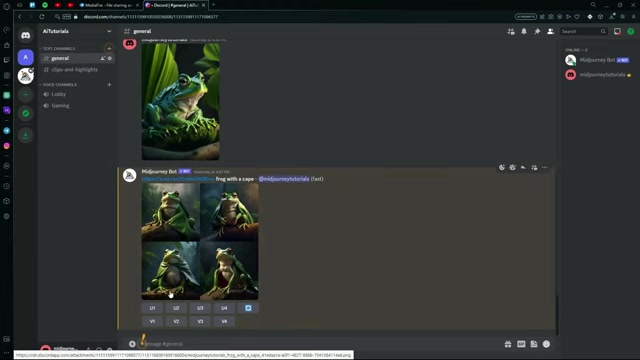
Task: Close the MediaFire browser tab
Action: click(138, 5)
